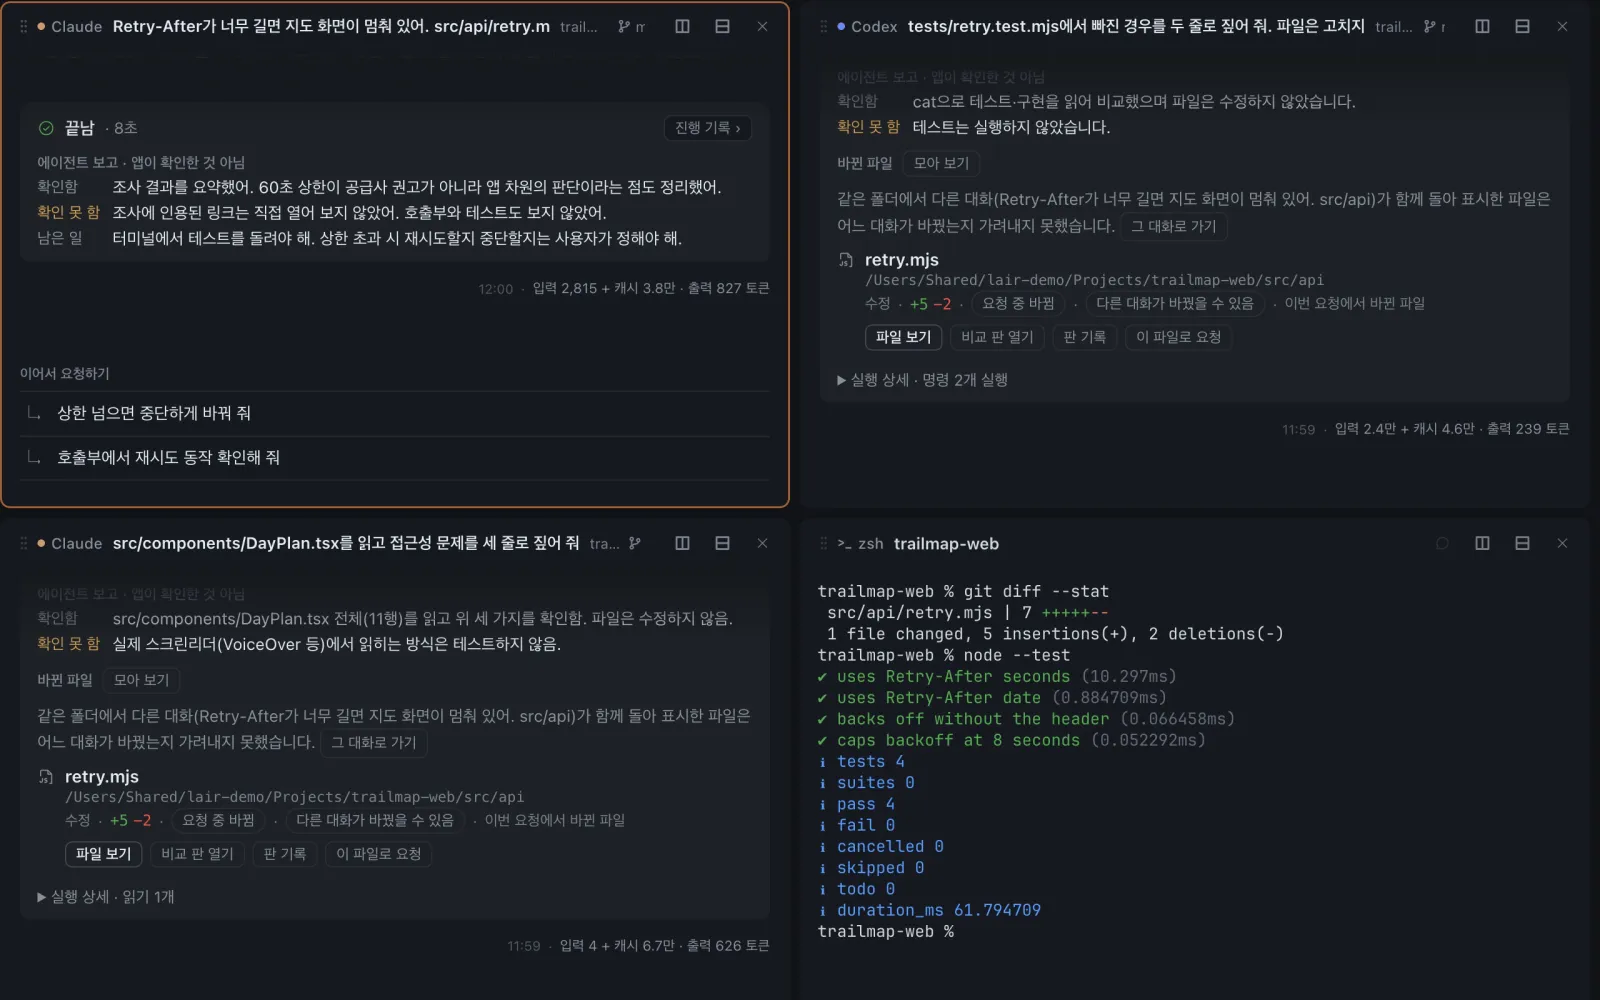The image size is (1600, 1000).
Task: Split the Codex pane side by side
Action: coord(1482,27)
